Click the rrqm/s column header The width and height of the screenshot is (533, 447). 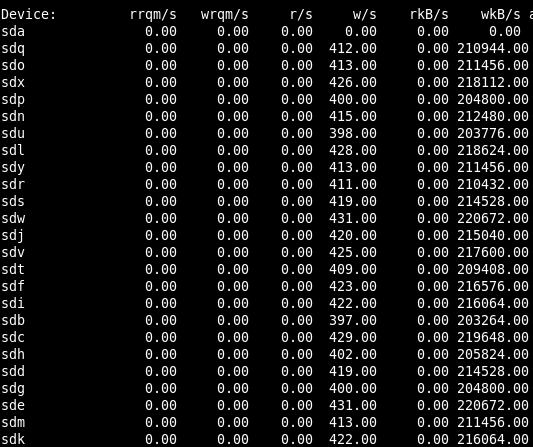click(153, 15)
